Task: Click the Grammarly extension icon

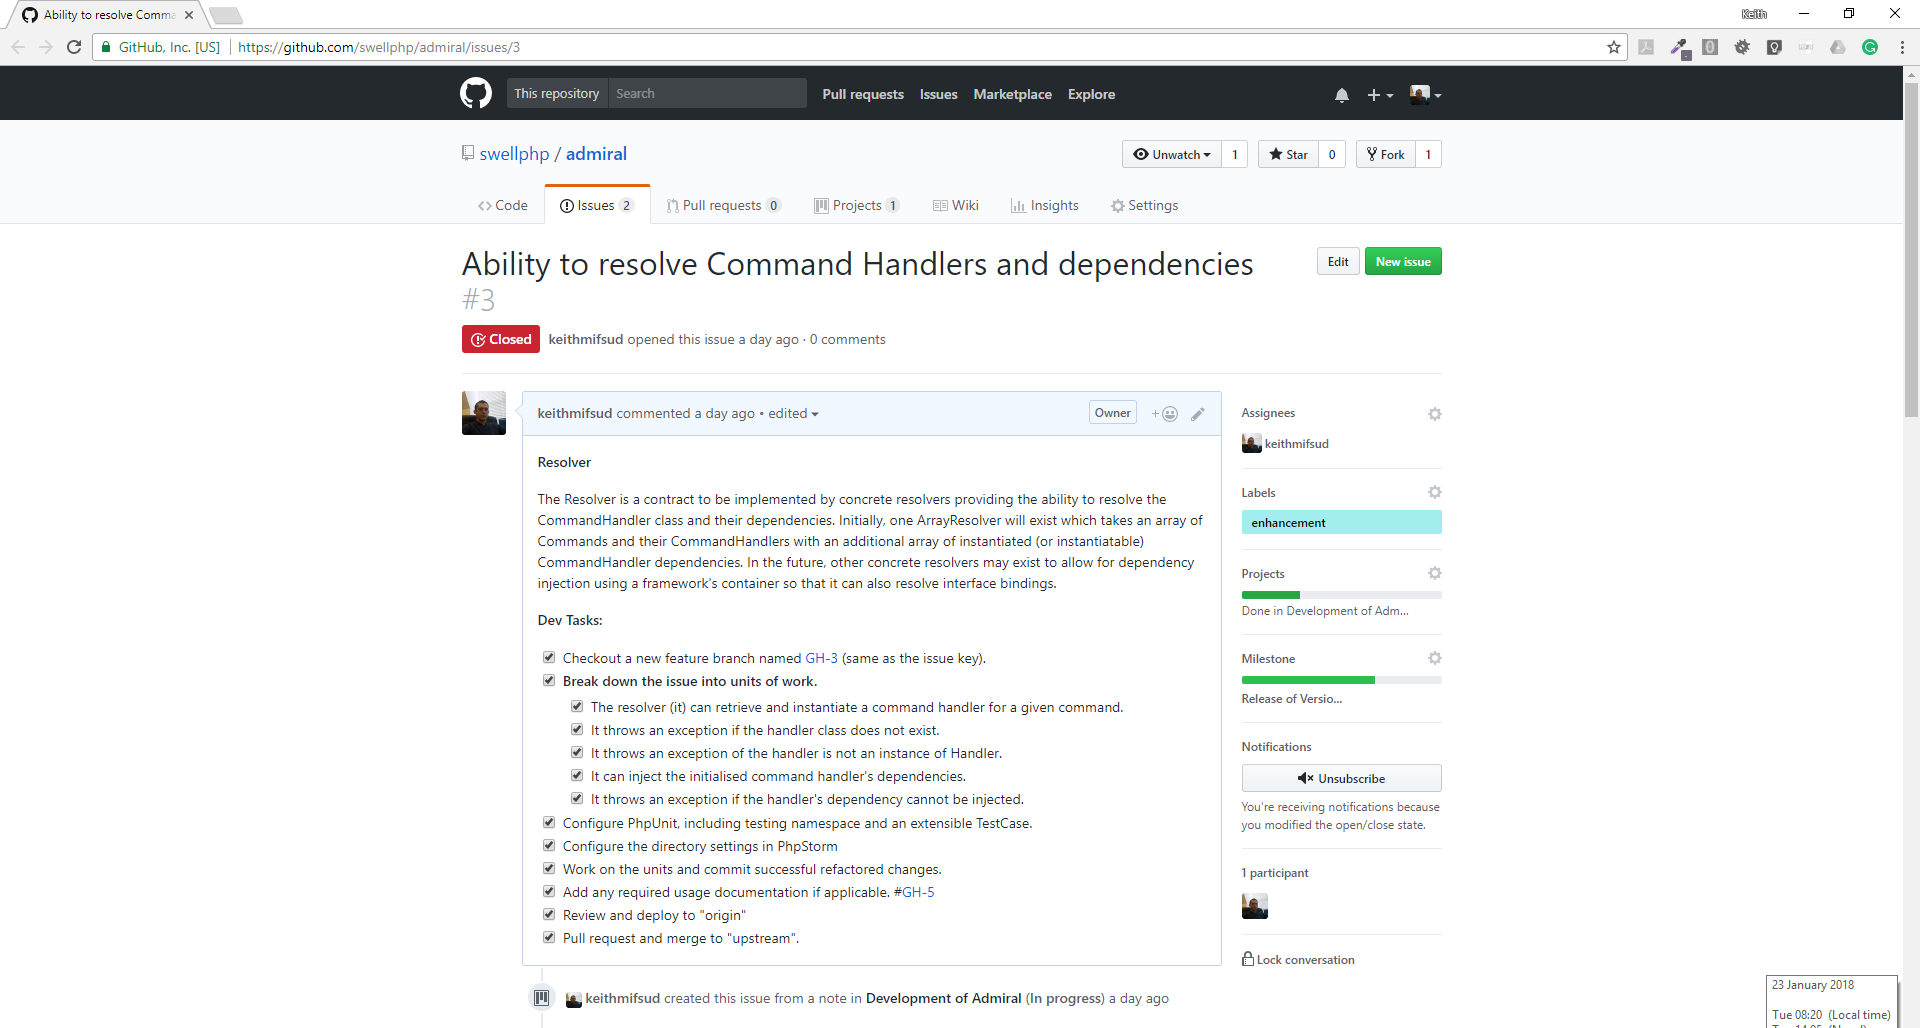Action: pos(1870,47)
